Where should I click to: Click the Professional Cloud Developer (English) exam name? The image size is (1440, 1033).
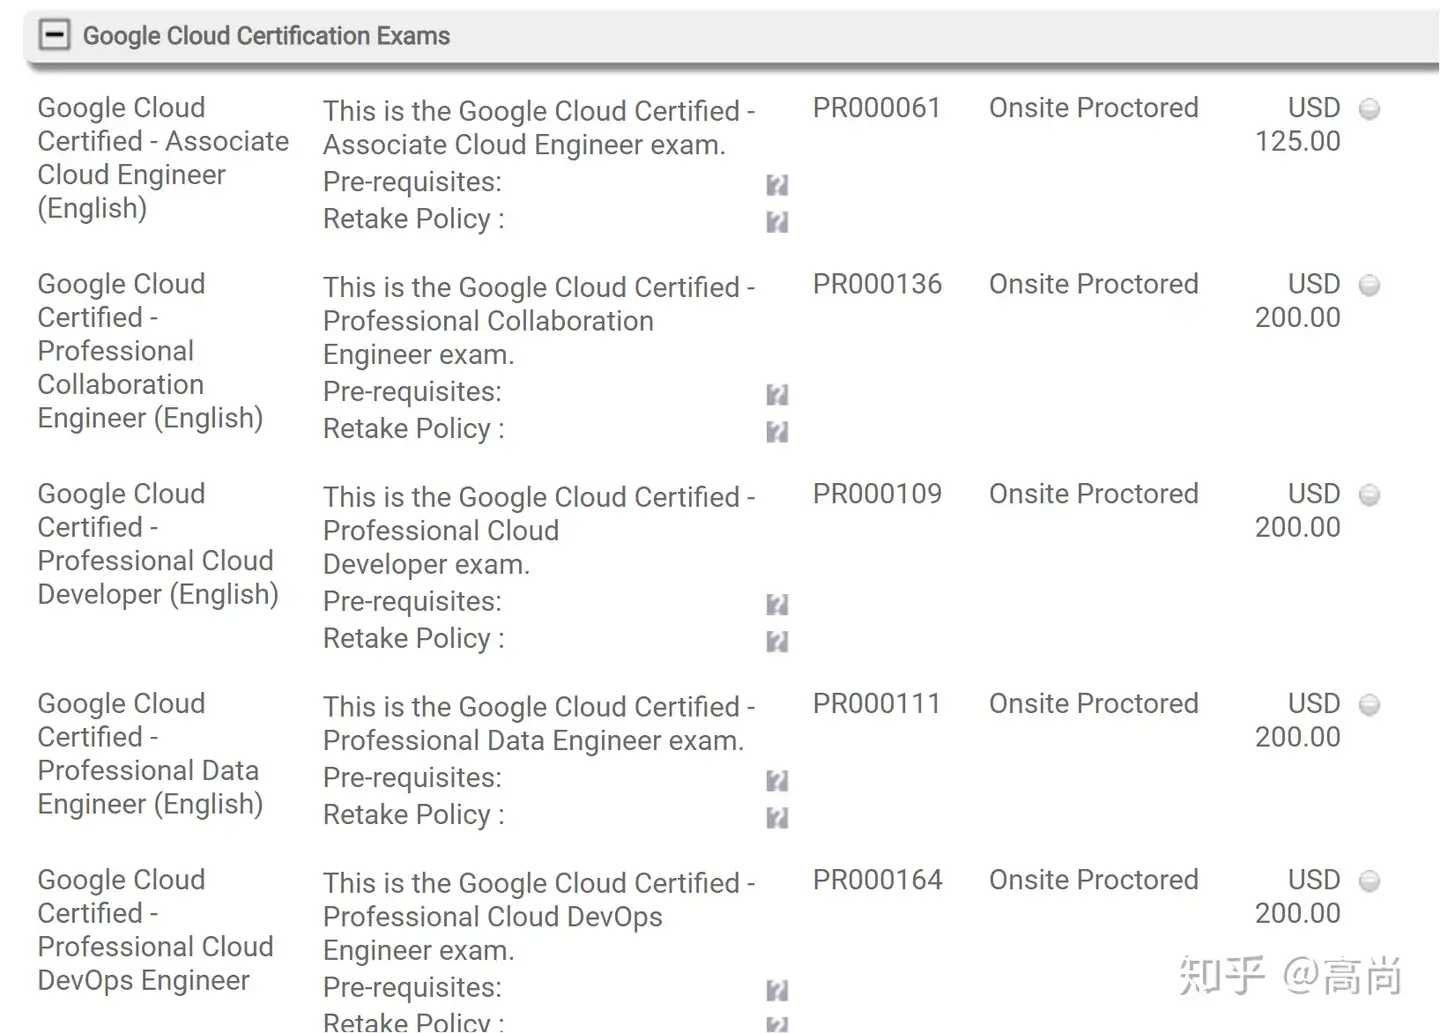(x=157, y=544)
